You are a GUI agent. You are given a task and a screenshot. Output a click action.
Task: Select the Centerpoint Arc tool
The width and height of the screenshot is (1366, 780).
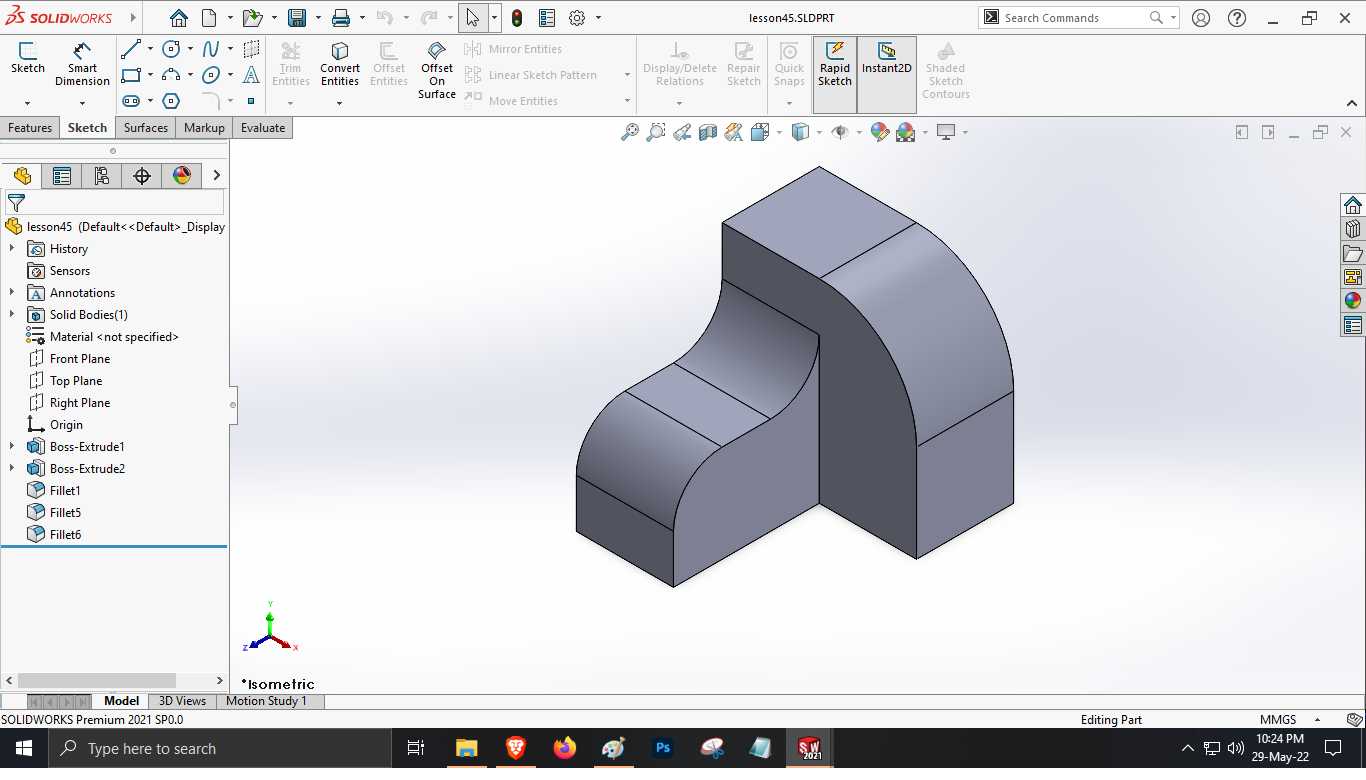click(x=171, y=75)
